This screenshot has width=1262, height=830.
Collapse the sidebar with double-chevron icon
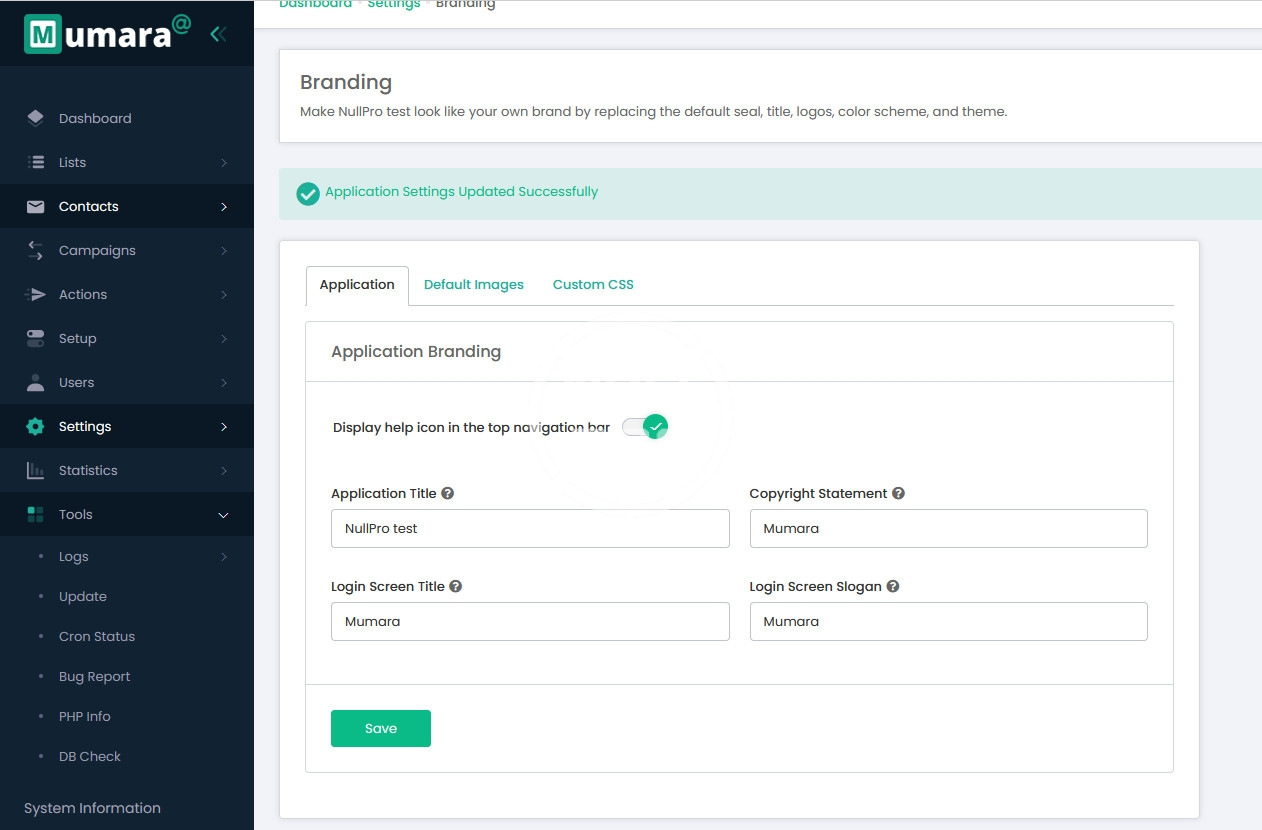(x=218, y=34)
